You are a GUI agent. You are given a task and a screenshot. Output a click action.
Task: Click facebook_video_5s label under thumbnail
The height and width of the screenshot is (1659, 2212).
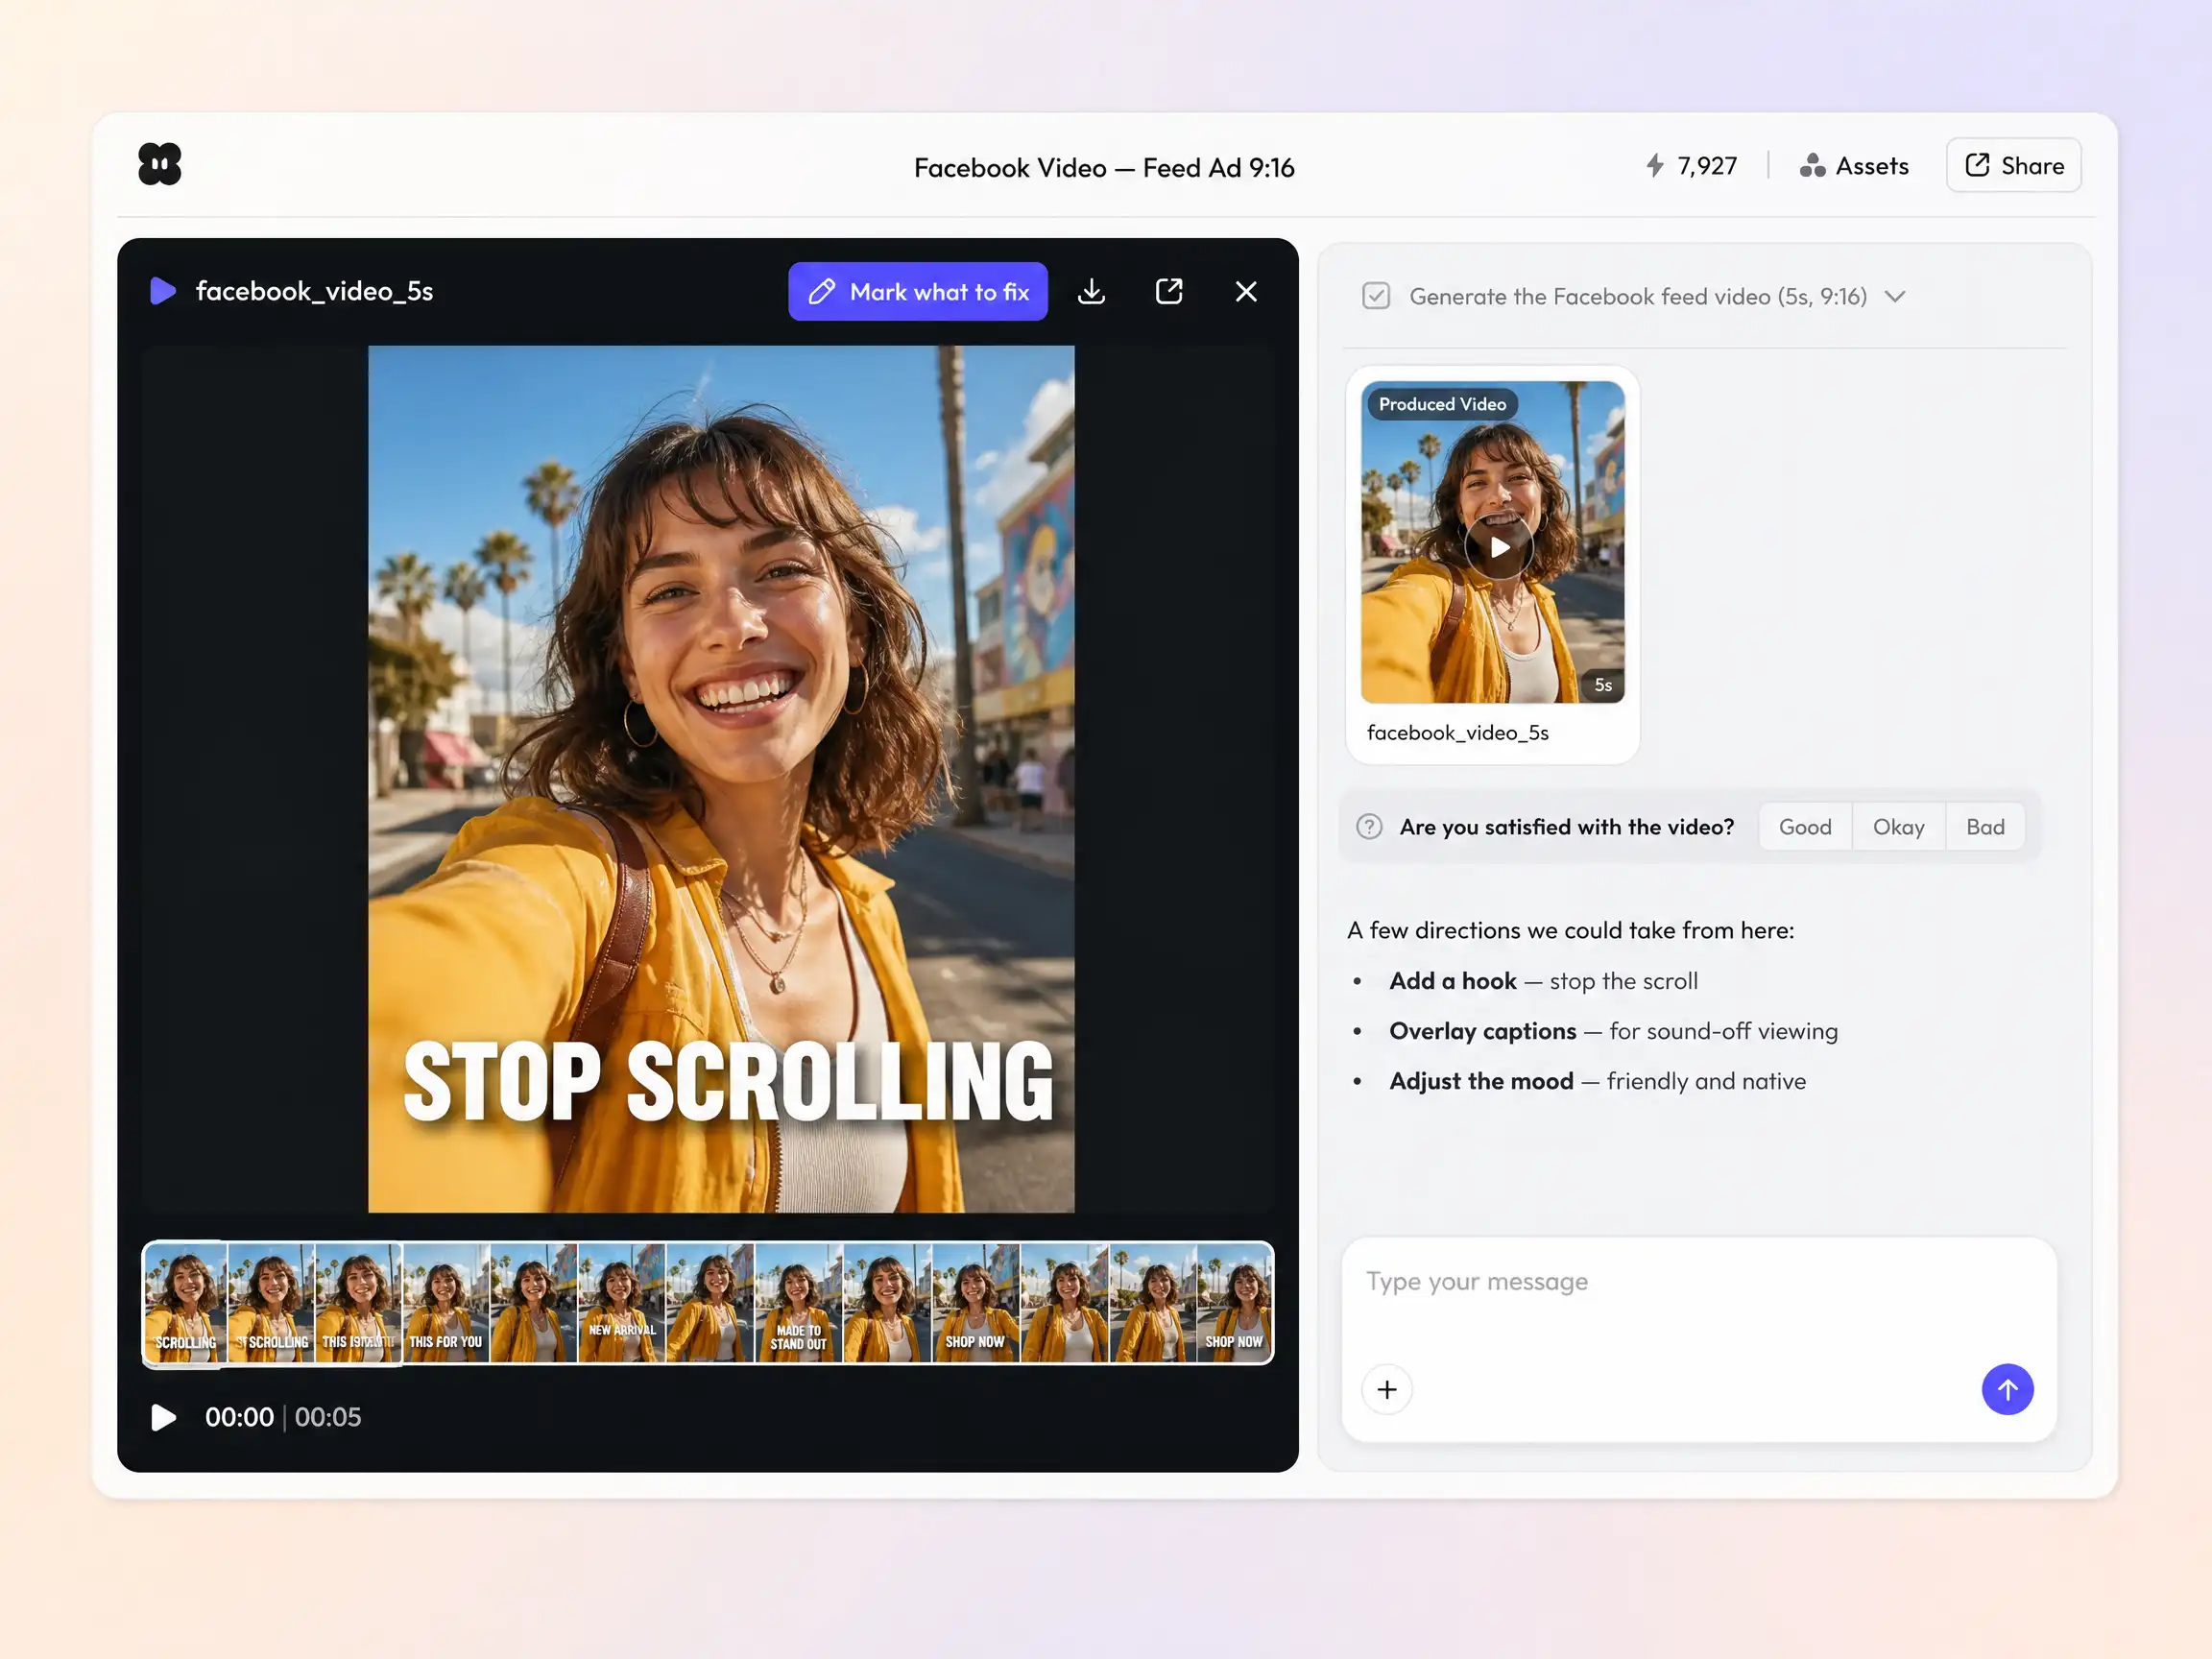pyautogui.click(x=1457, y=733)
